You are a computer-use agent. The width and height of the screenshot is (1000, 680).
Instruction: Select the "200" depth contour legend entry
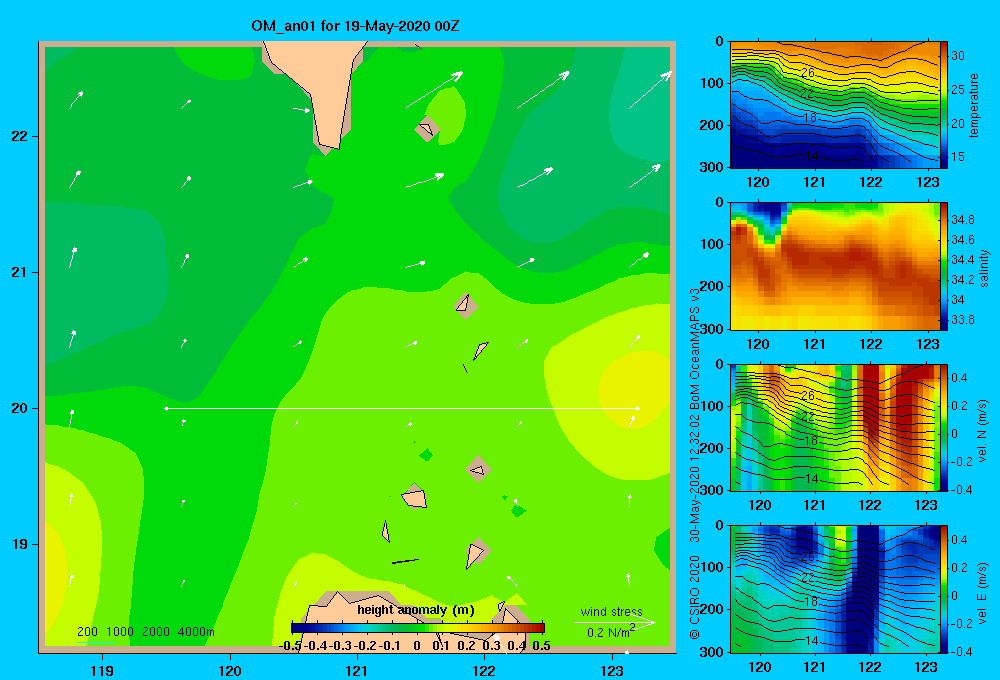[87, 632]
